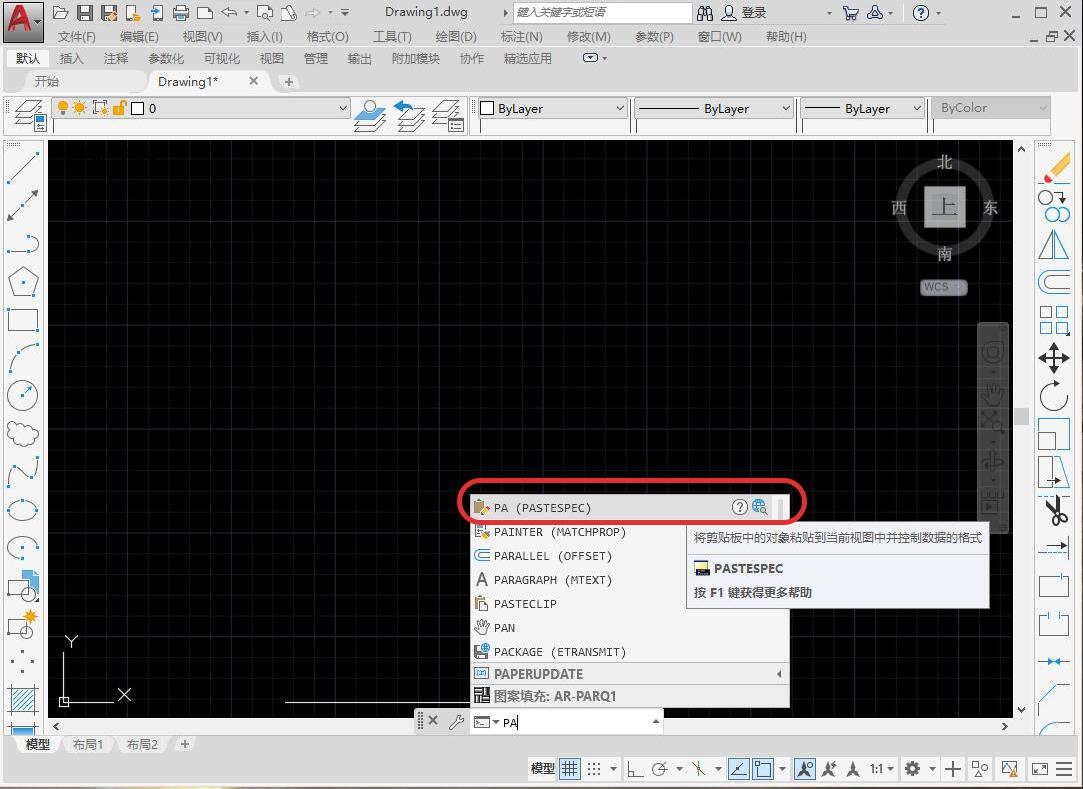
Task: Expand annotation scale 1:1 dropdown
Action: click(x=881, y=768)
